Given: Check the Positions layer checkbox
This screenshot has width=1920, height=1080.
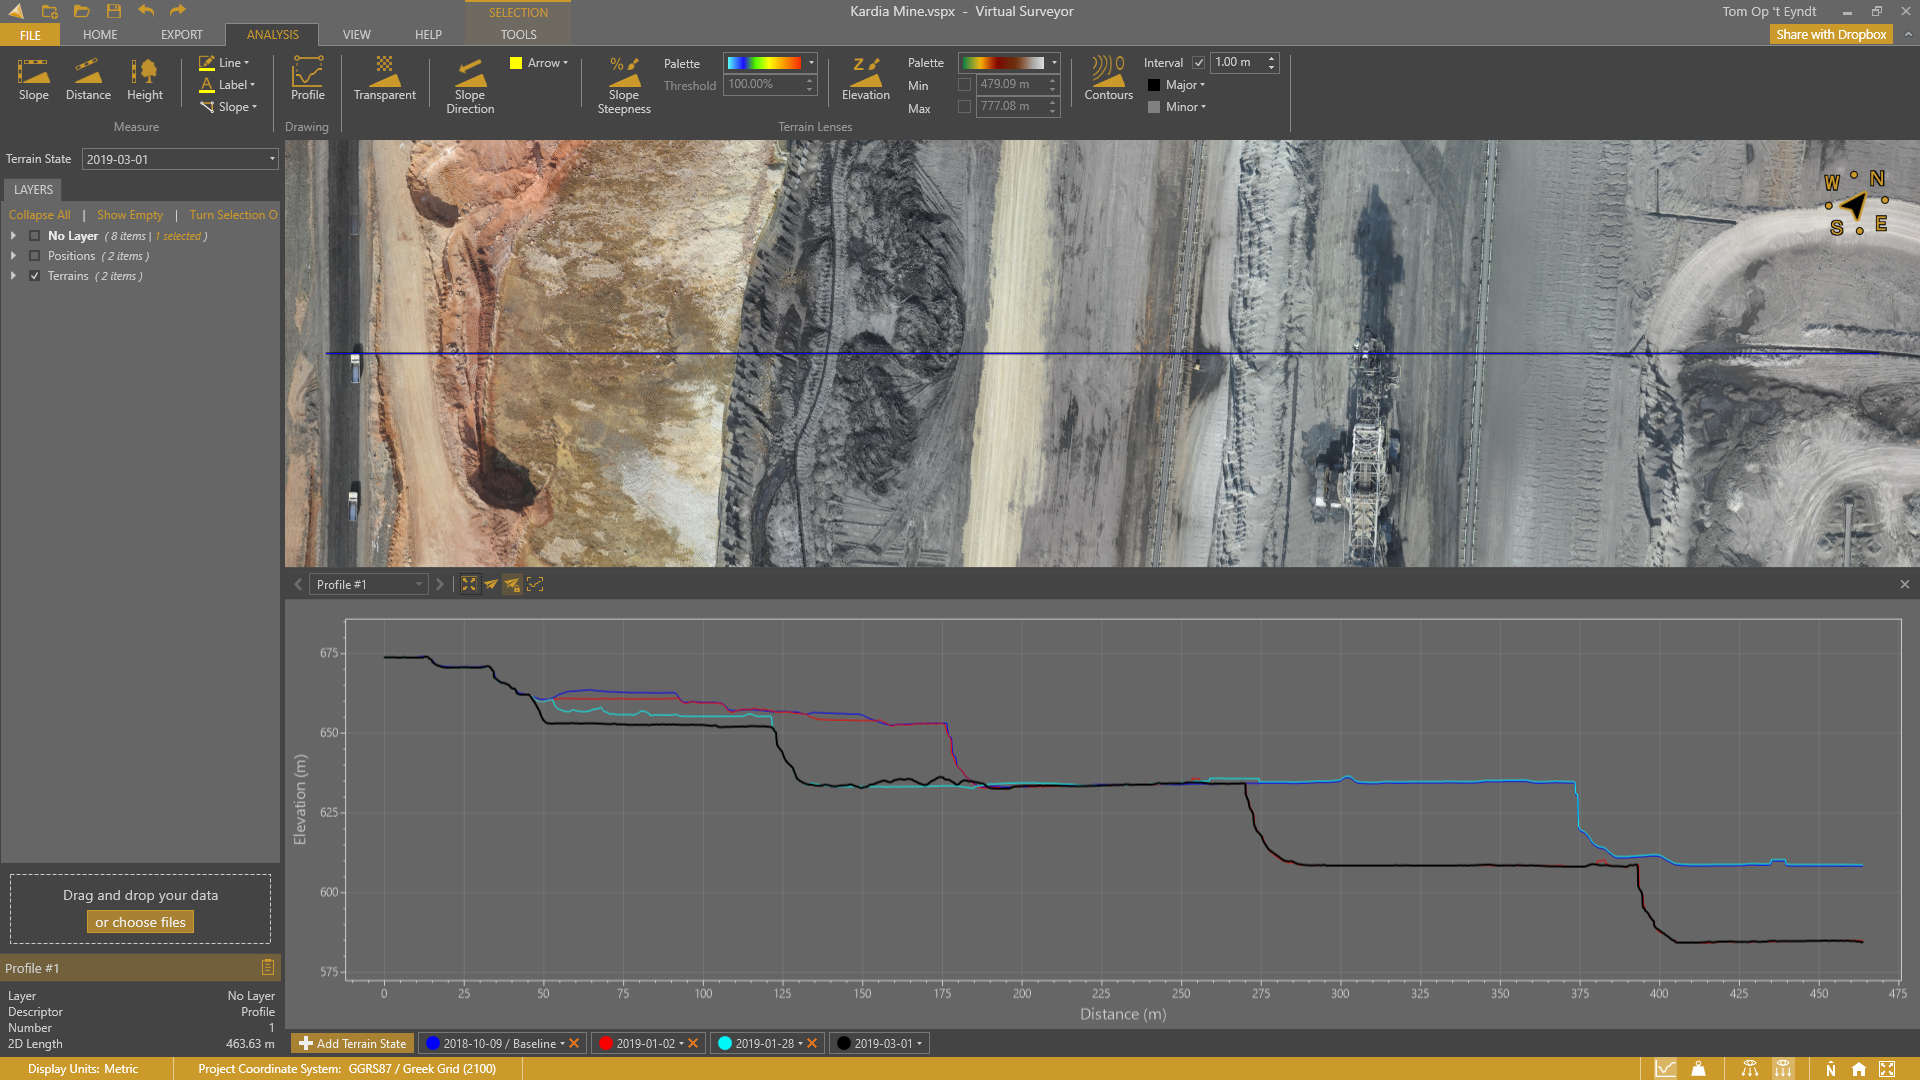Looking at the screenshot, I should (x=35, y=256).
